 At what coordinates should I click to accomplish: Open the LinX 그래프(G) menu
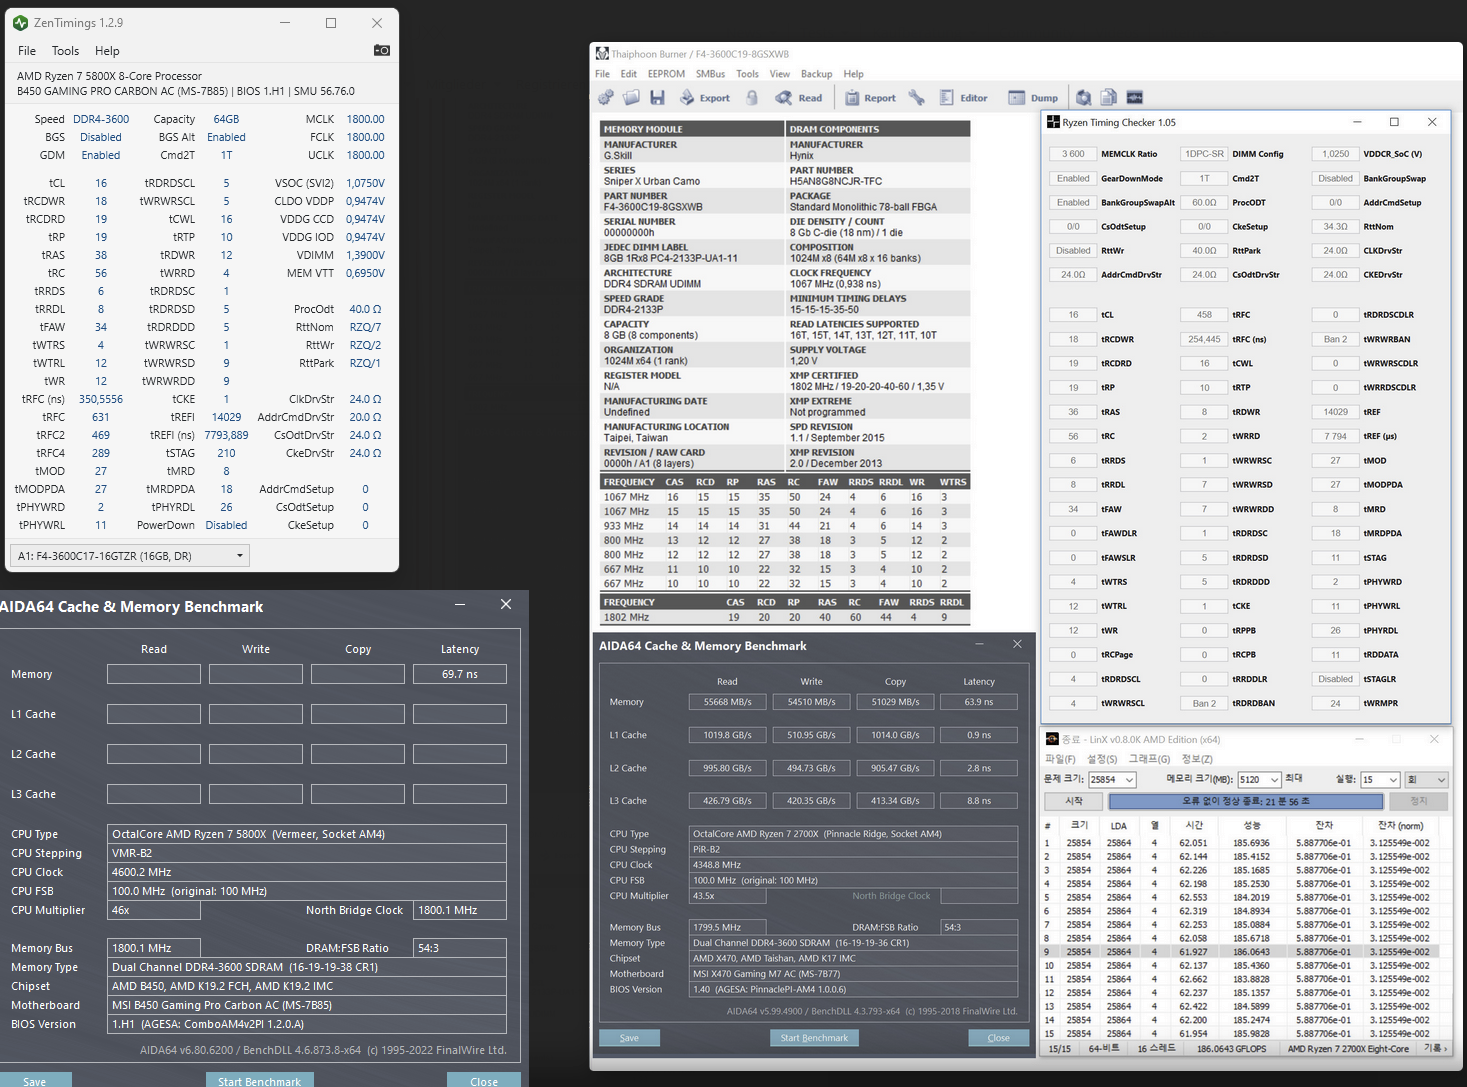(1149, 759)
